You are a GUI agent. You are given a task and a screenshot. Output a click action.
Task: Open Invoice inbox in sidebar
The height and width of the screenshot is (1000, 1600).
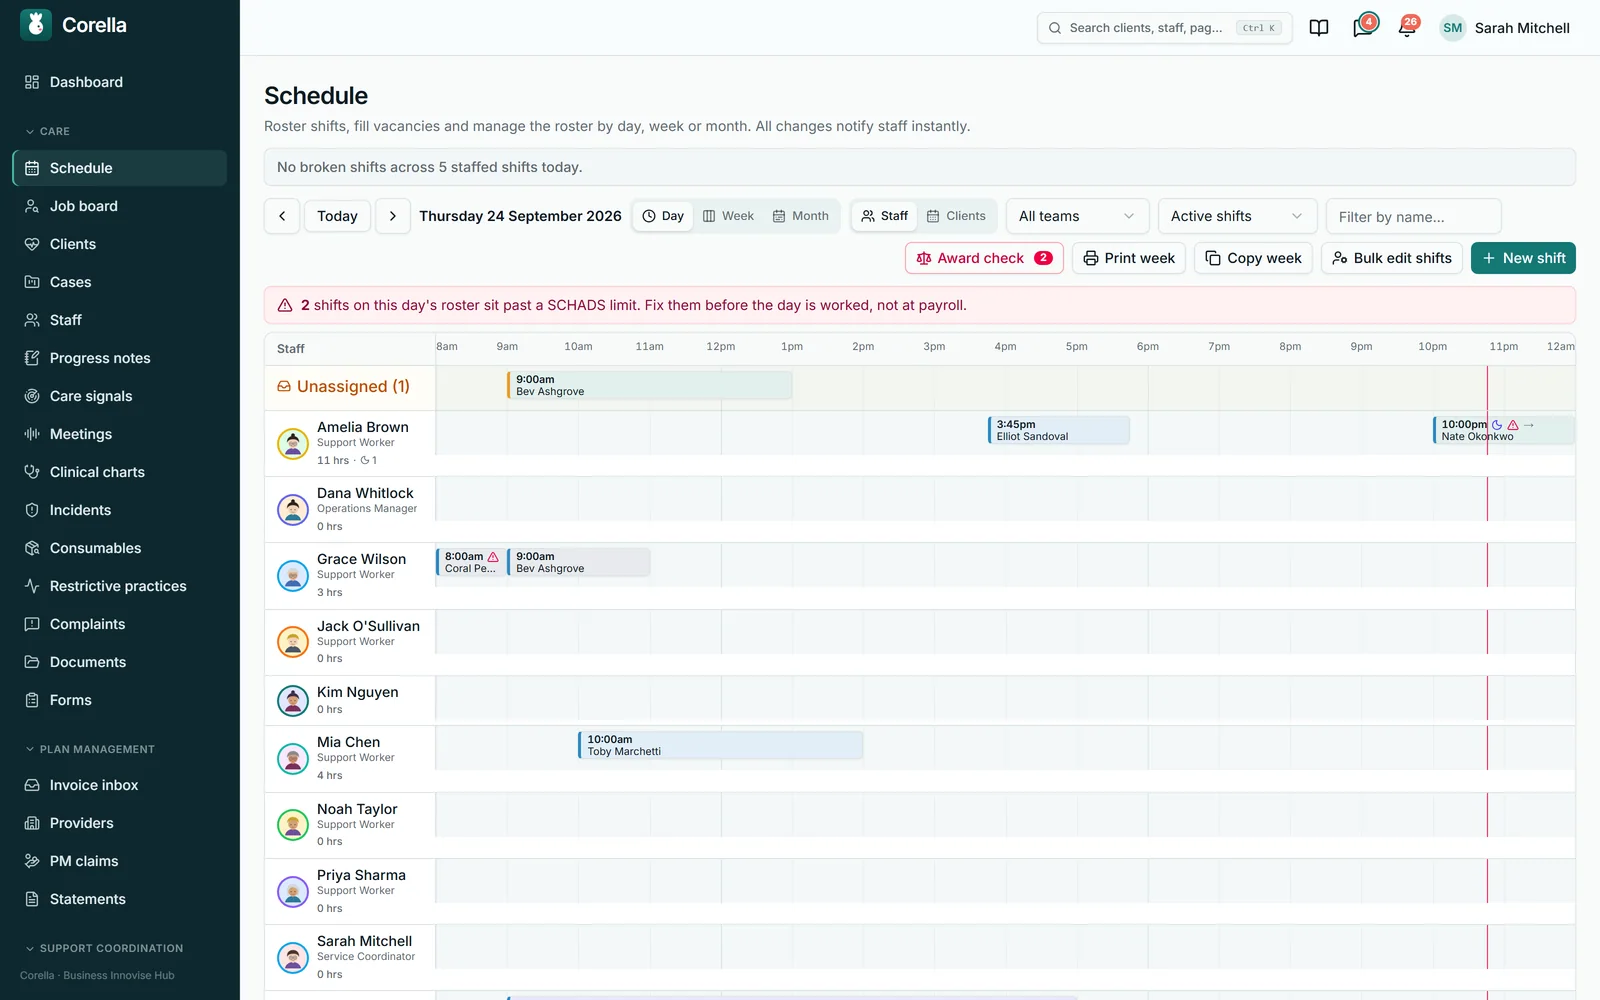[x=119, y=785]
